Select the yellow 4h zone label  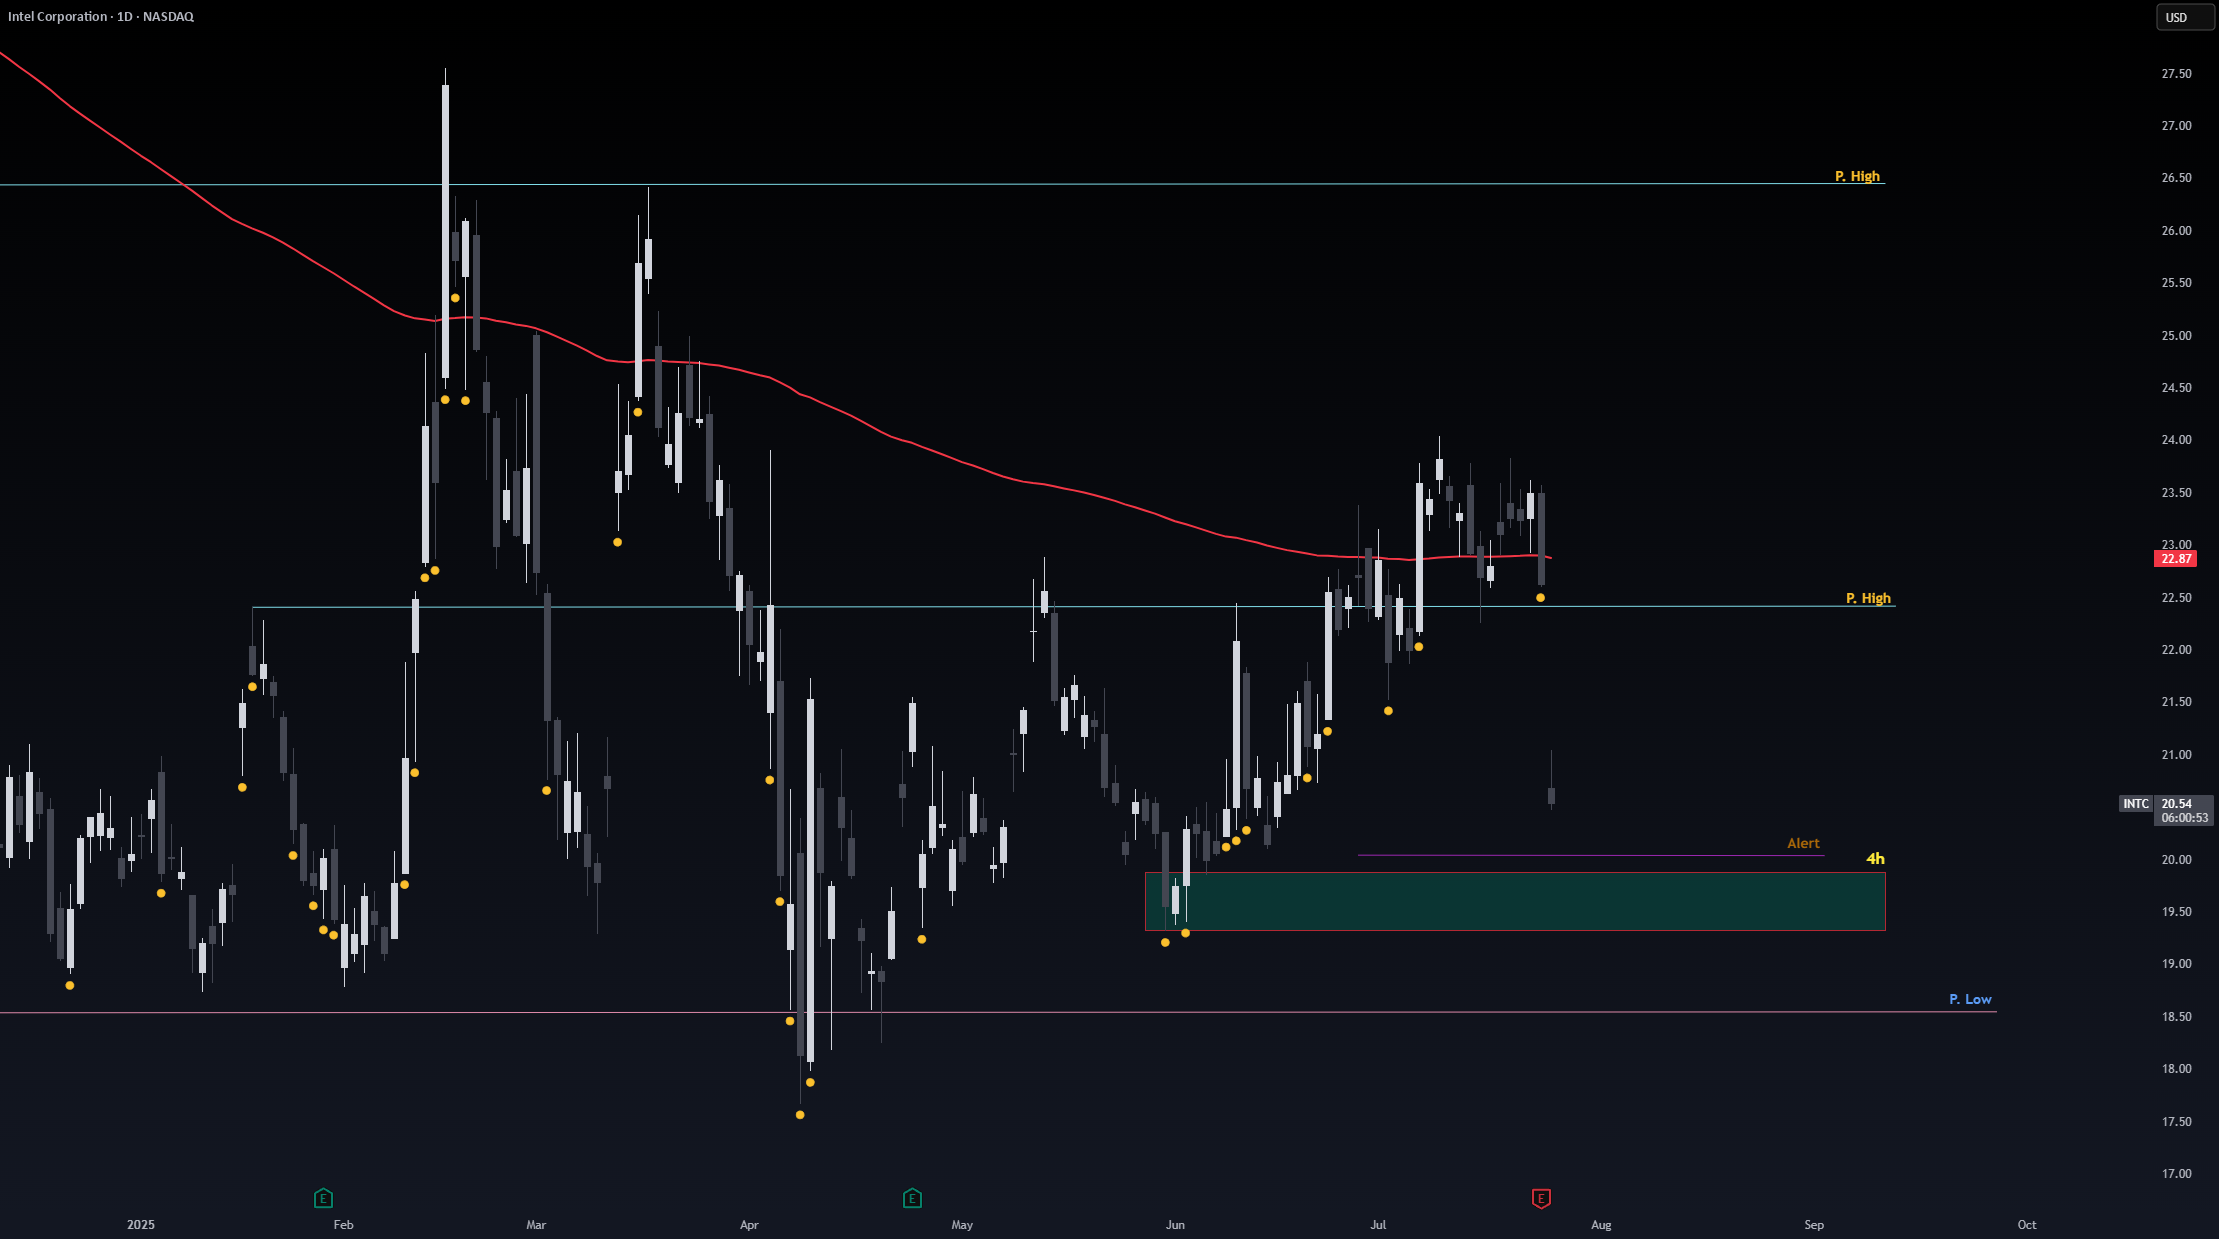click(x=1875, y=859)
